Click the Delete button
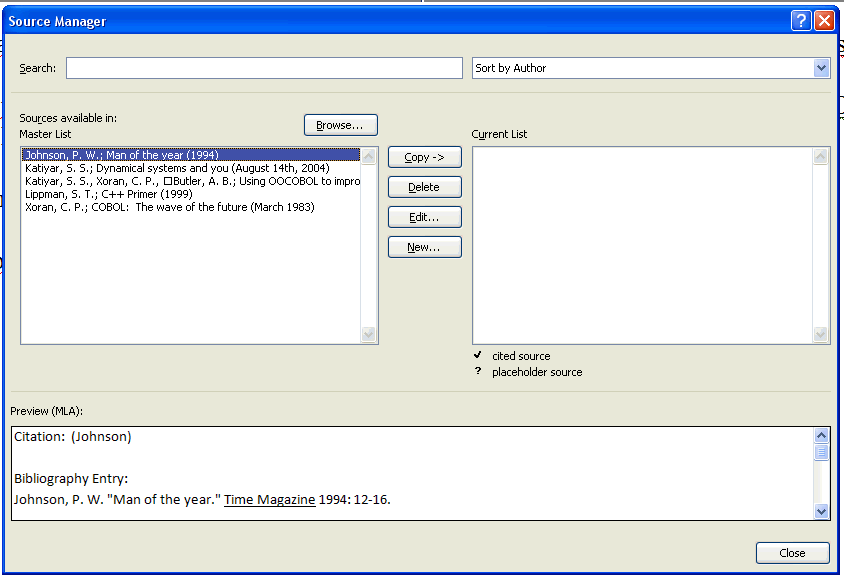The image size is (844, 577). (x=424, y=187)
